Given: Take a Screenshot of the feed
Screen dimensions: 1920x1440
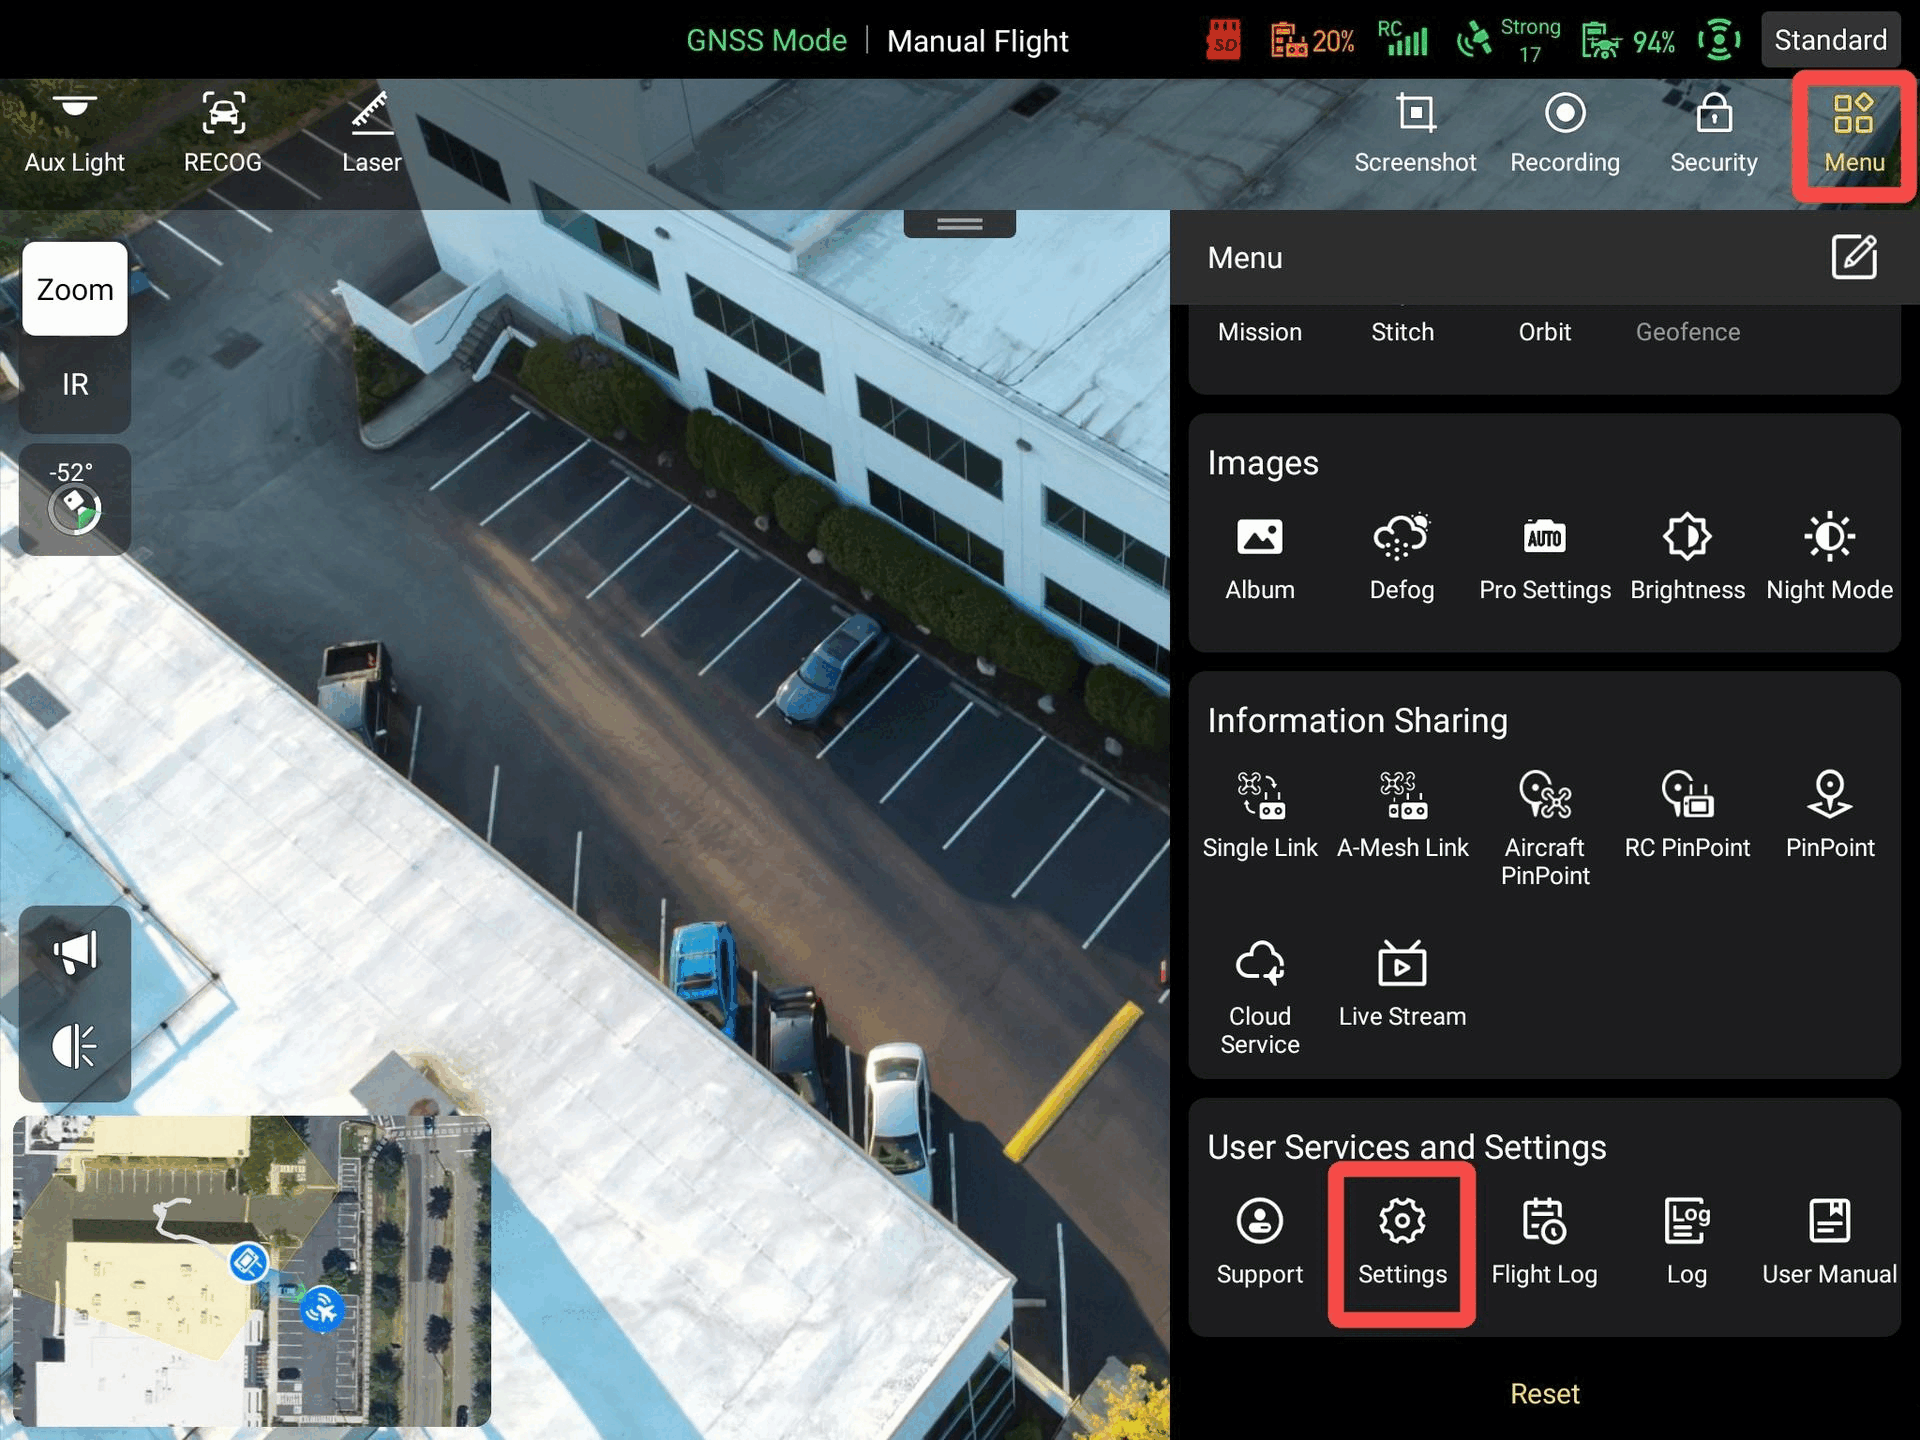Looking at the screenshot, I should (1415, 134).
